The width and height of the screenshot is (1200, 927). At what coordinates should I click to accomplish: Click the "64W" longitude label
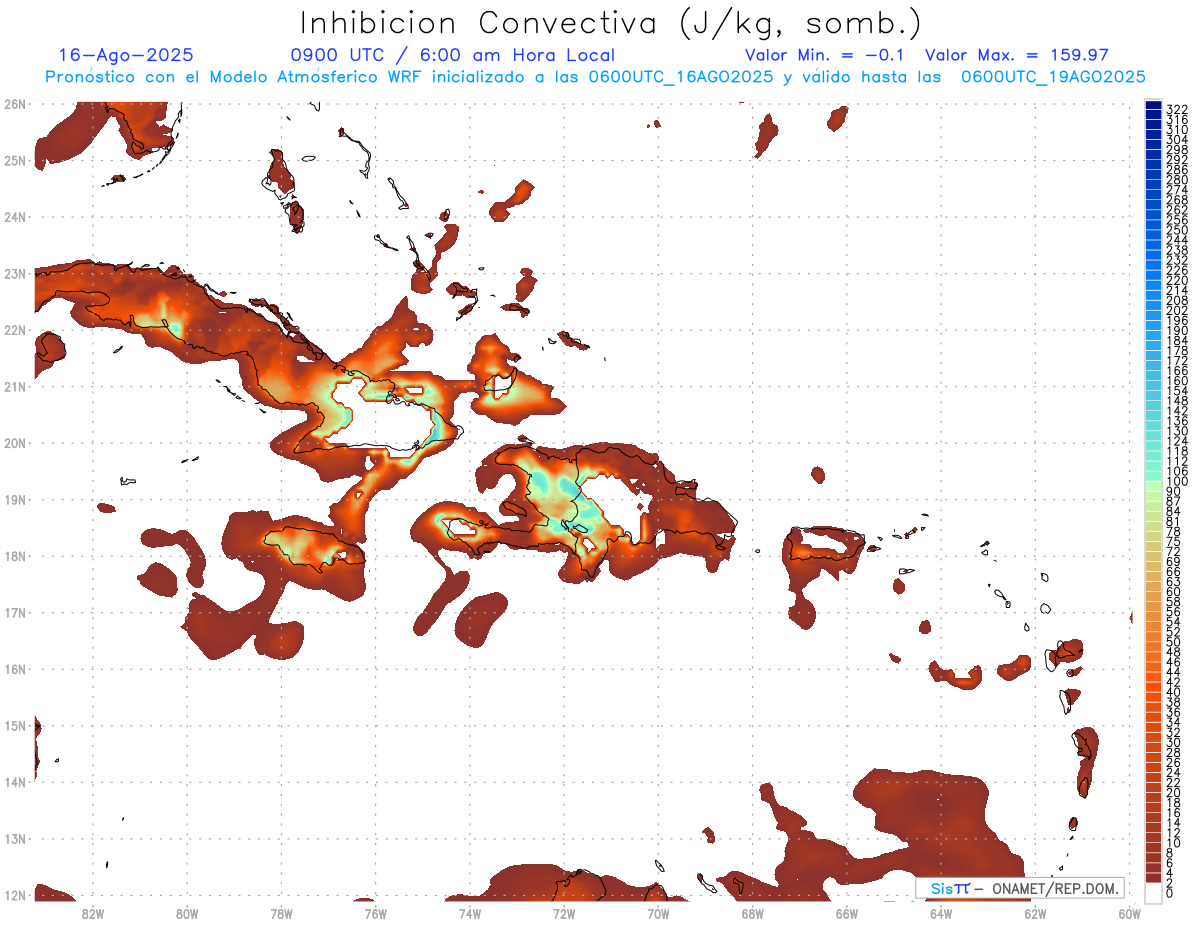click(x=940, y=913)
